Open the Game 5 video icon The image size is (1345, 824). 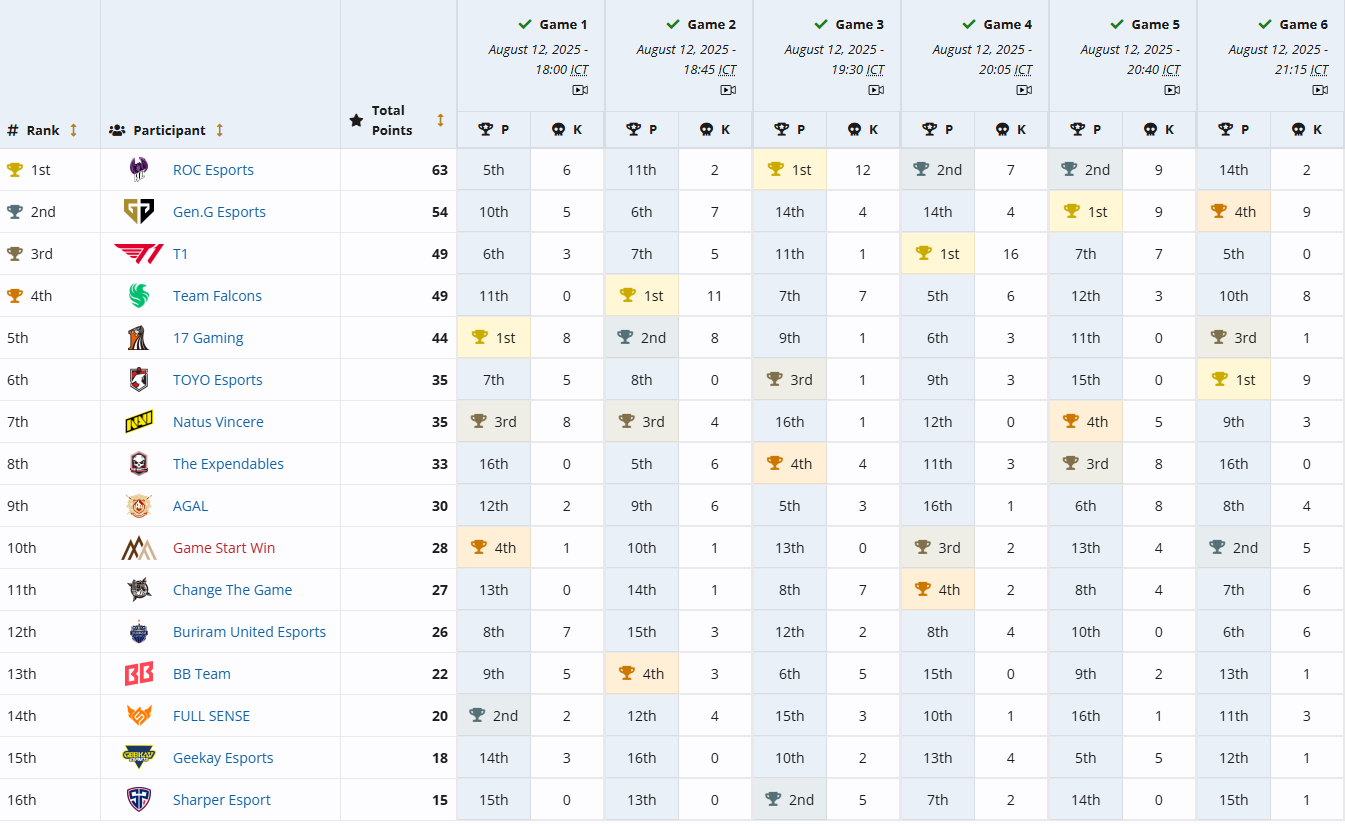[1172, 90]
